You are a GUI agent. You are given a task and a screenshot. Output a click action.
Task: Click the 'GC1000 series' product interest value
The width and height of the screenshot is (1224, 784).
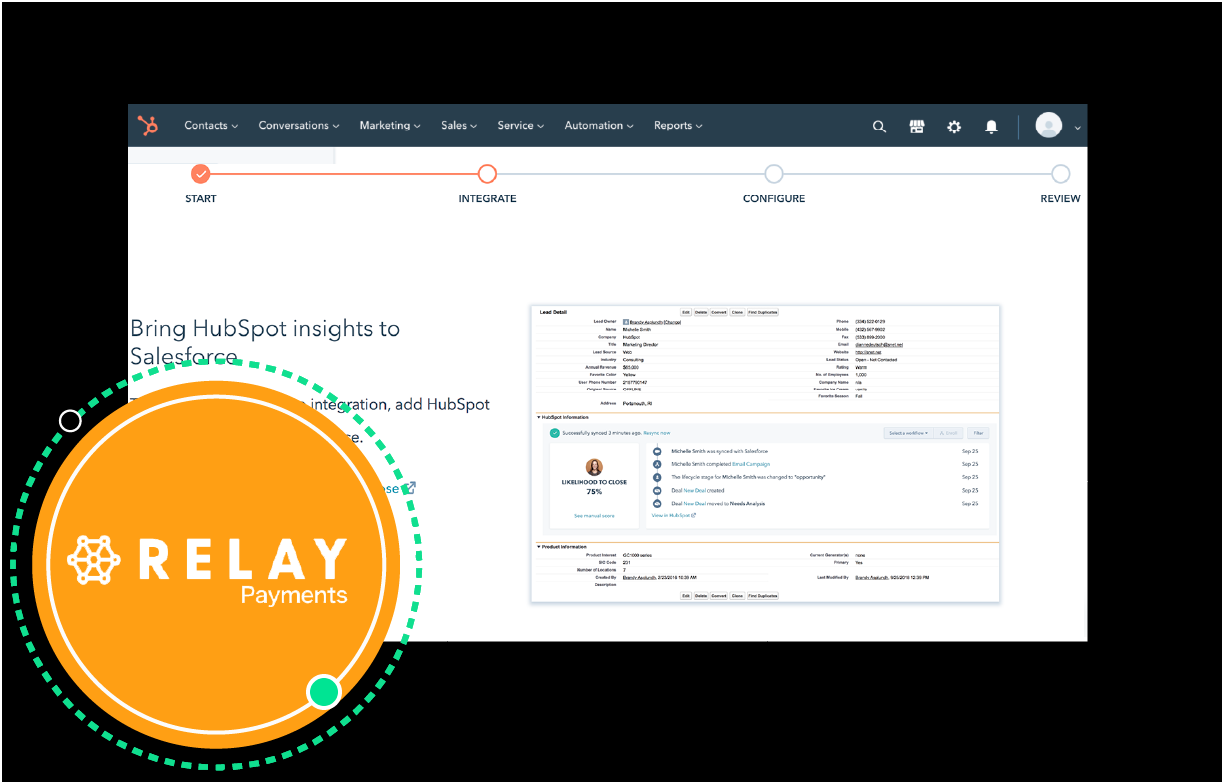point(638,555)
